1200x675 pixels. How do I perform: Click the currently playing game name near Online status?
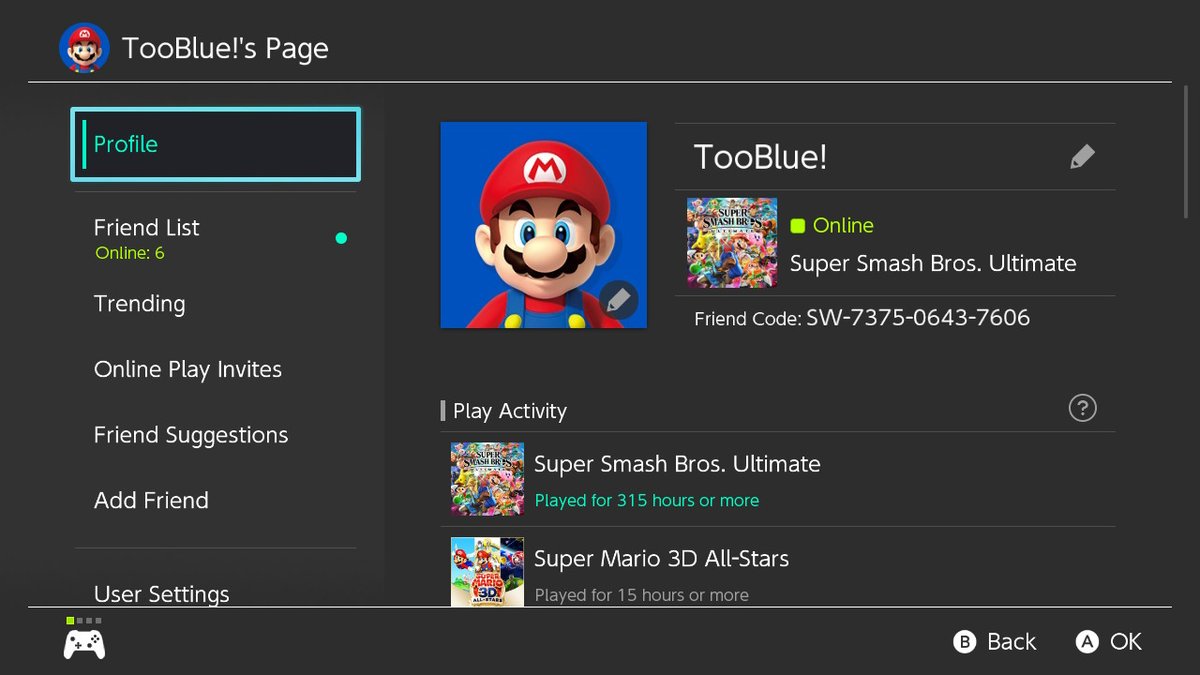tap(933, 264)
